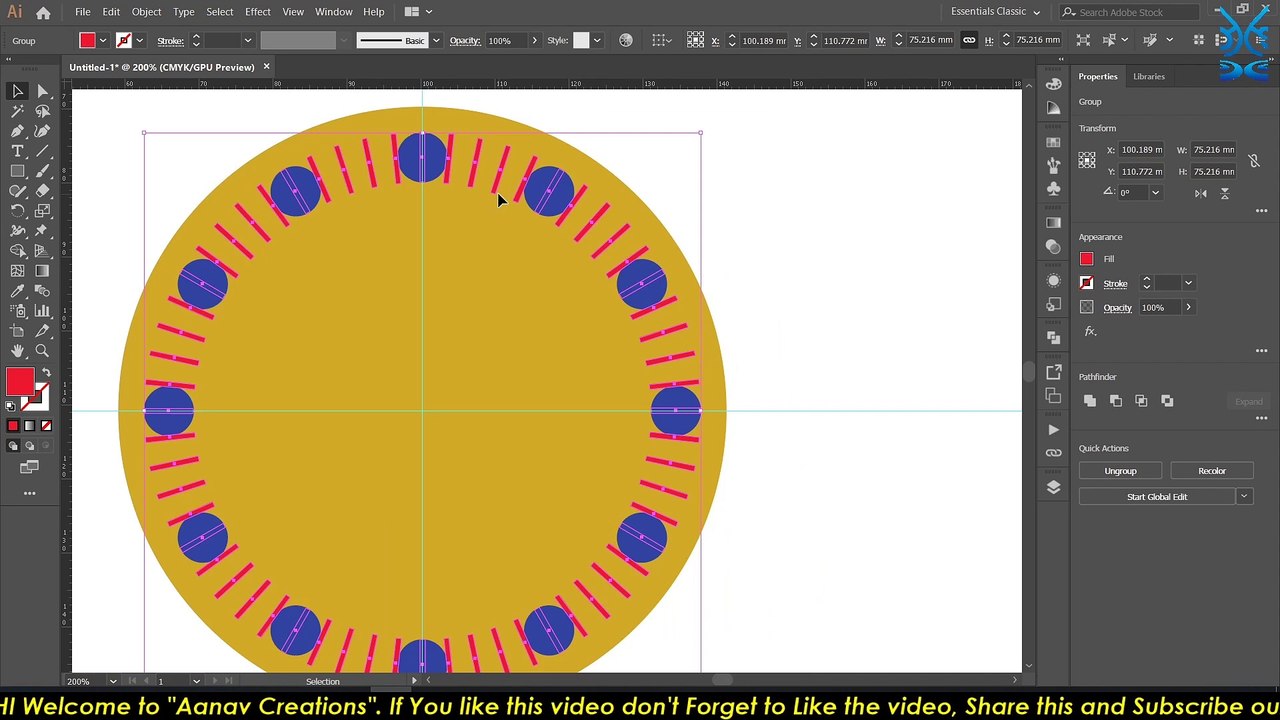
Task: Select the Mesh tool
Action: click(17, 271)
